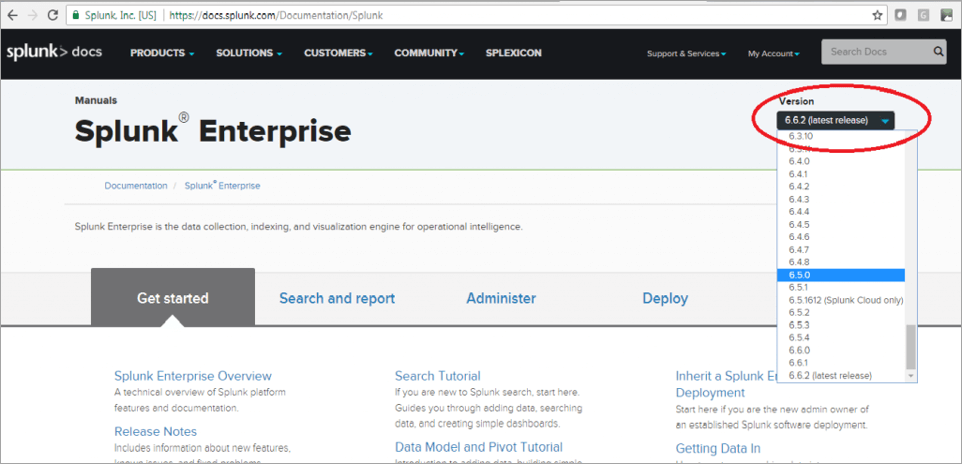
Task: Open Inherit a Splunk Deployment link
Action: (726, 384)
